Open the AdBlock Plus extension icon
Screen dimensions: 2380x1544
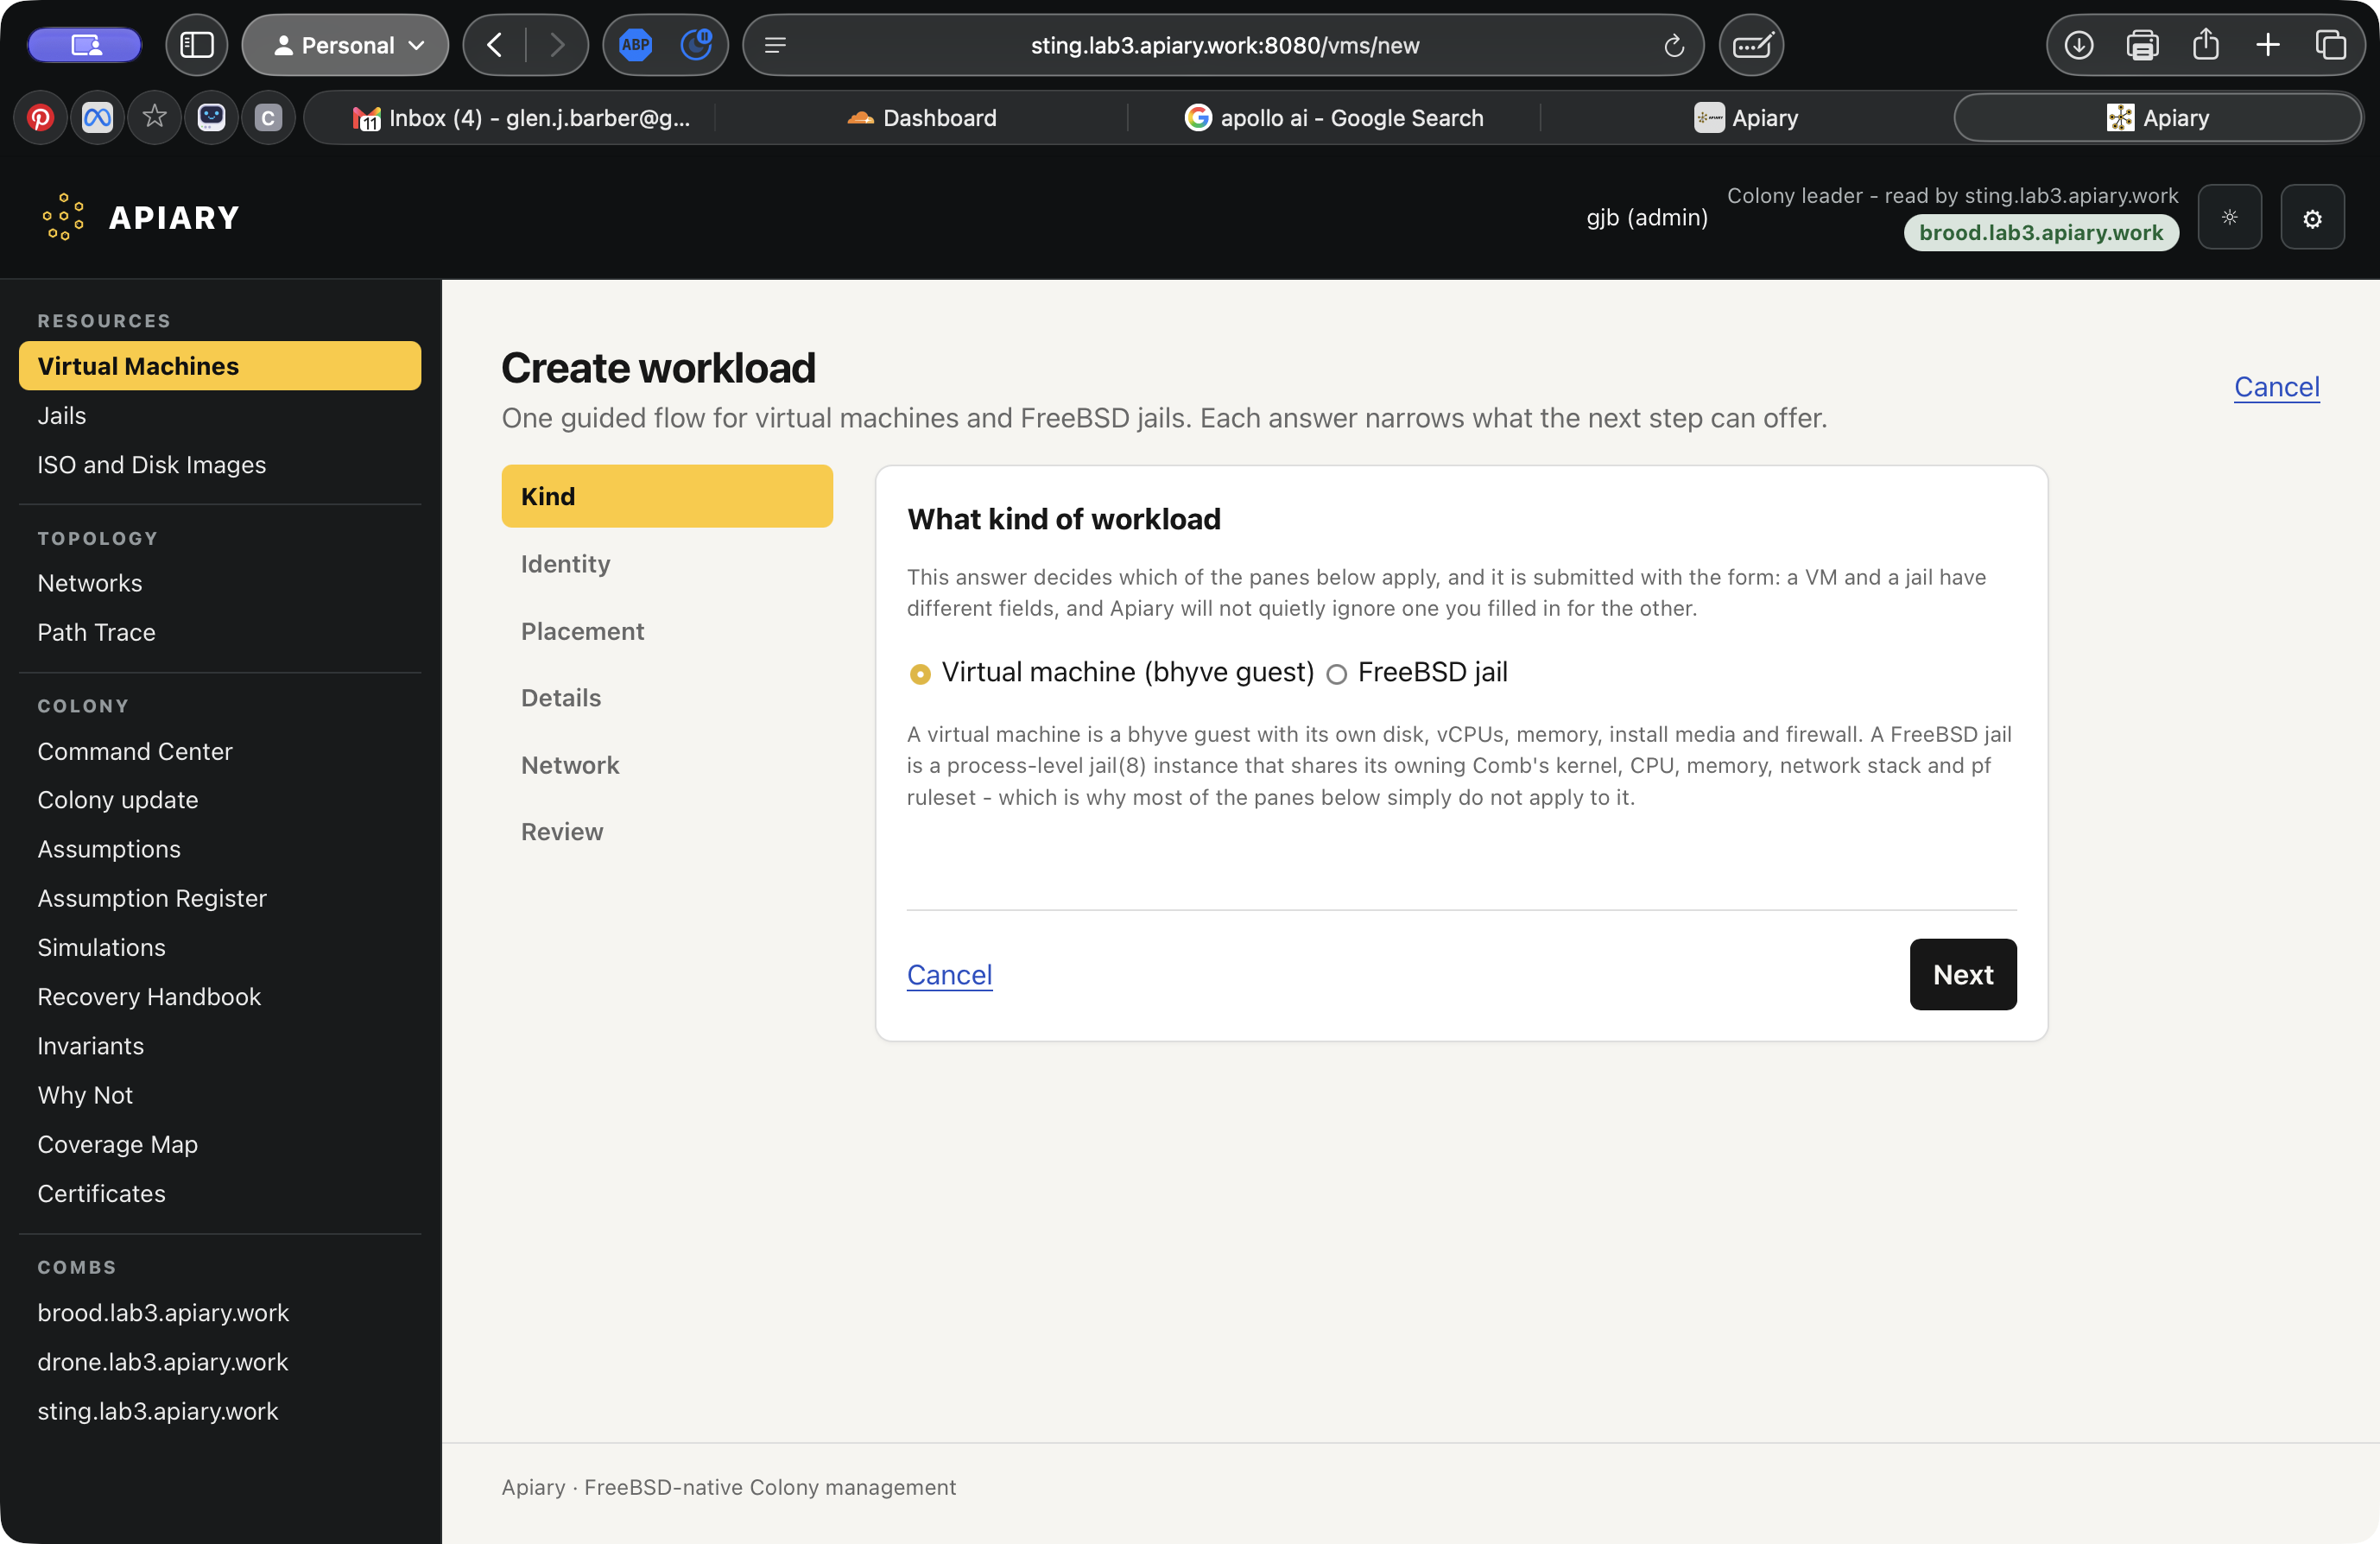(635, 45)
